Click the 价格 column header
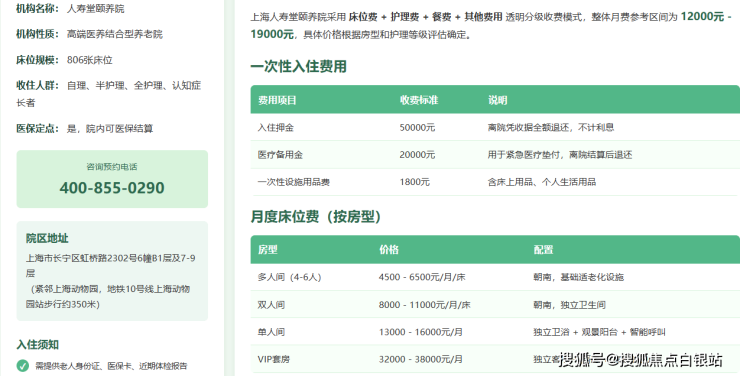This screenshot has width=740, height=376. point(389,250)
